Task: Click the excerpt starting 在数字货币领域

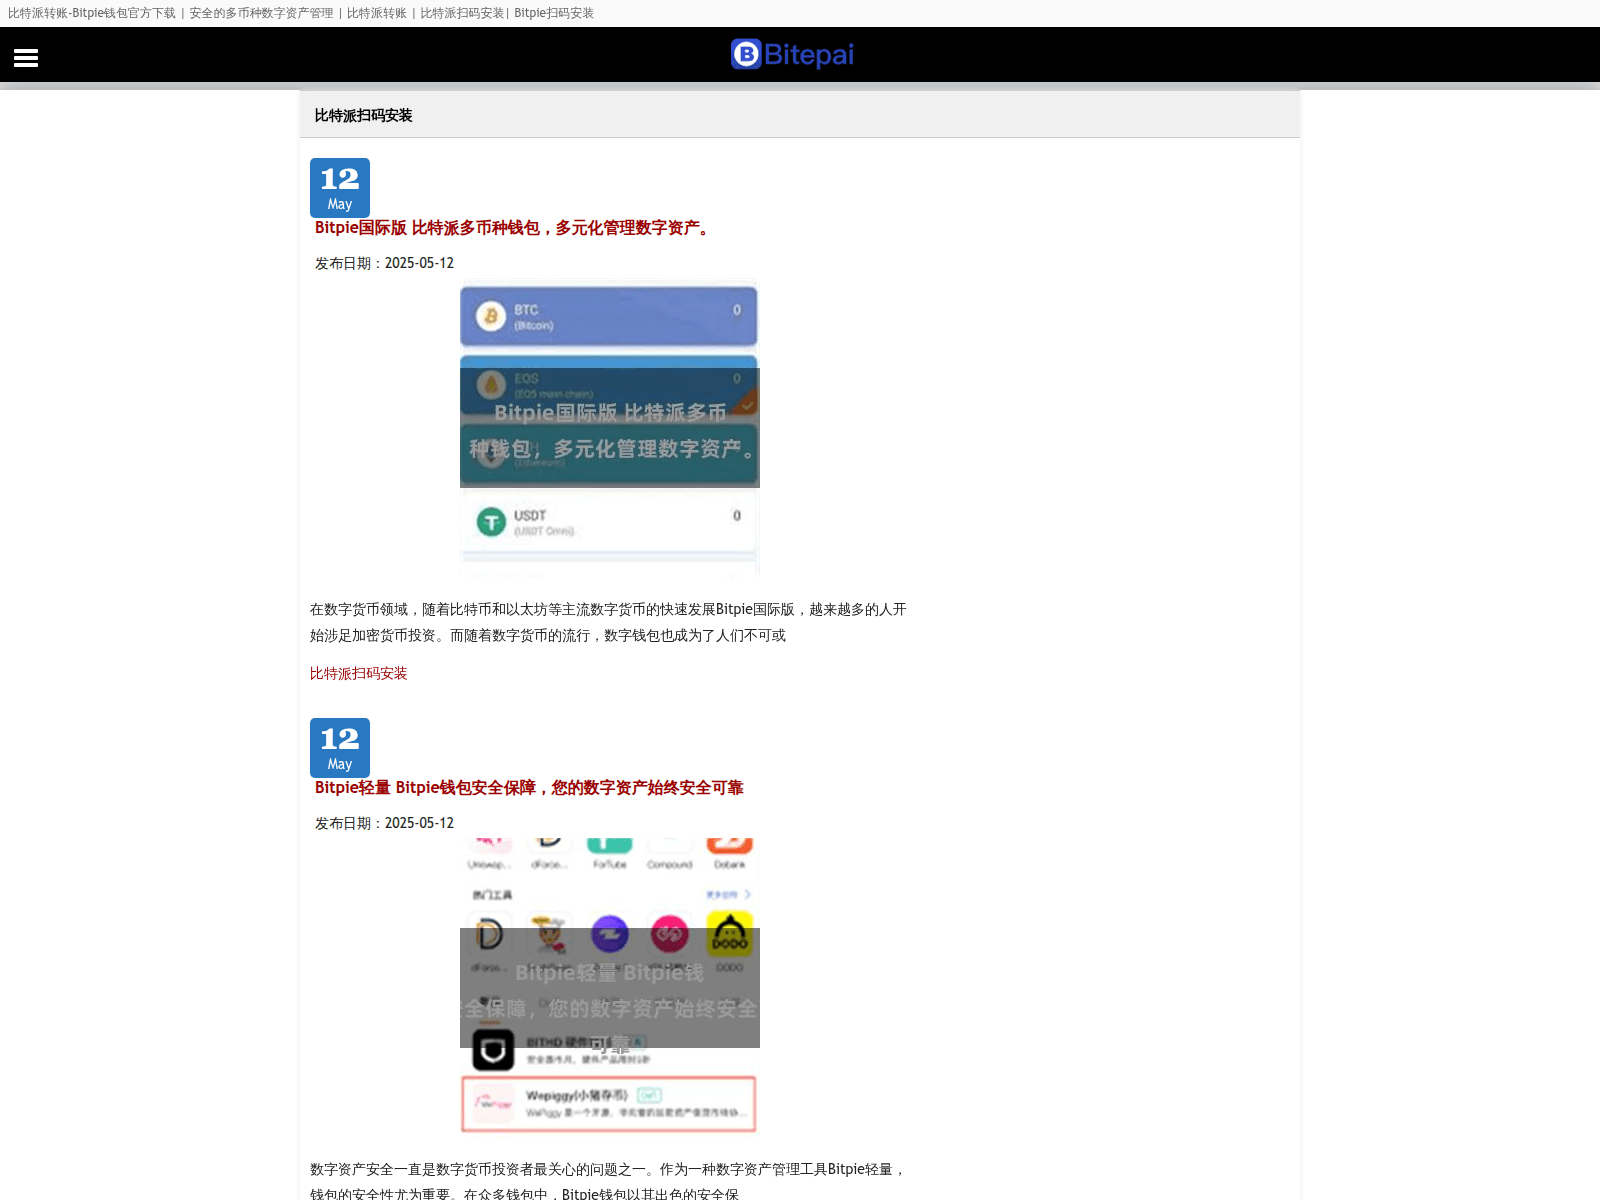Action: tap(608, 622)
